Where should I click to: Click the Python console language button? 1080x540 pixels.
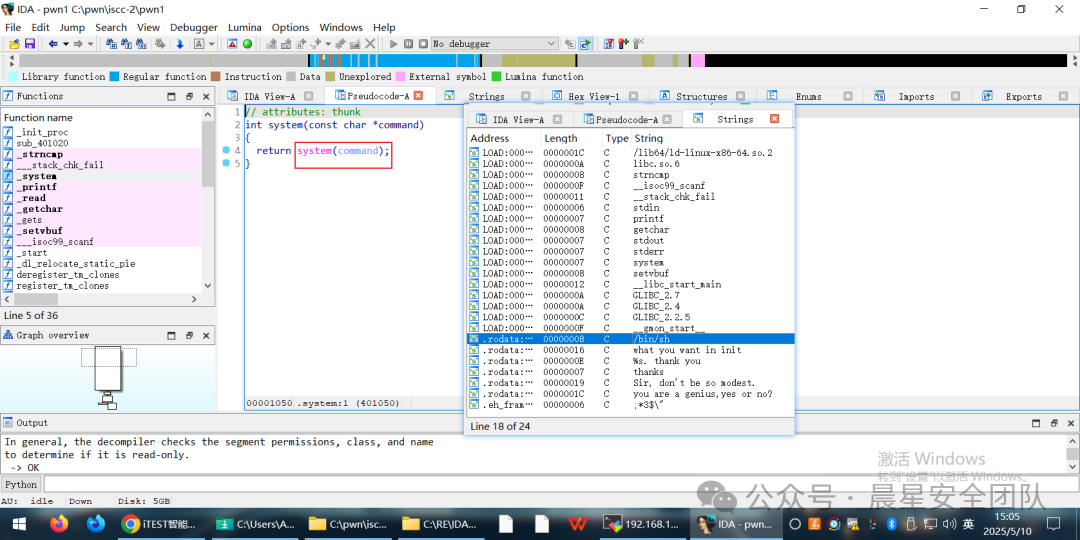pos(21,484)
